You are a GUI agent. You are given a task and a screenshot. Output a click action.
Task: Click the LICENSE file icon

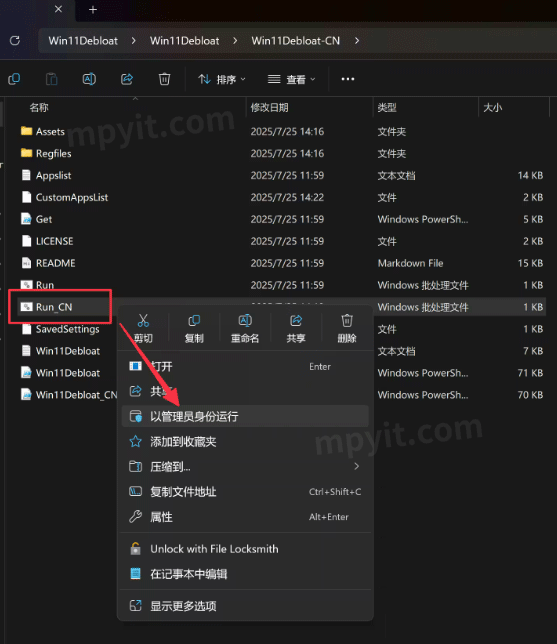coord(26,241)
